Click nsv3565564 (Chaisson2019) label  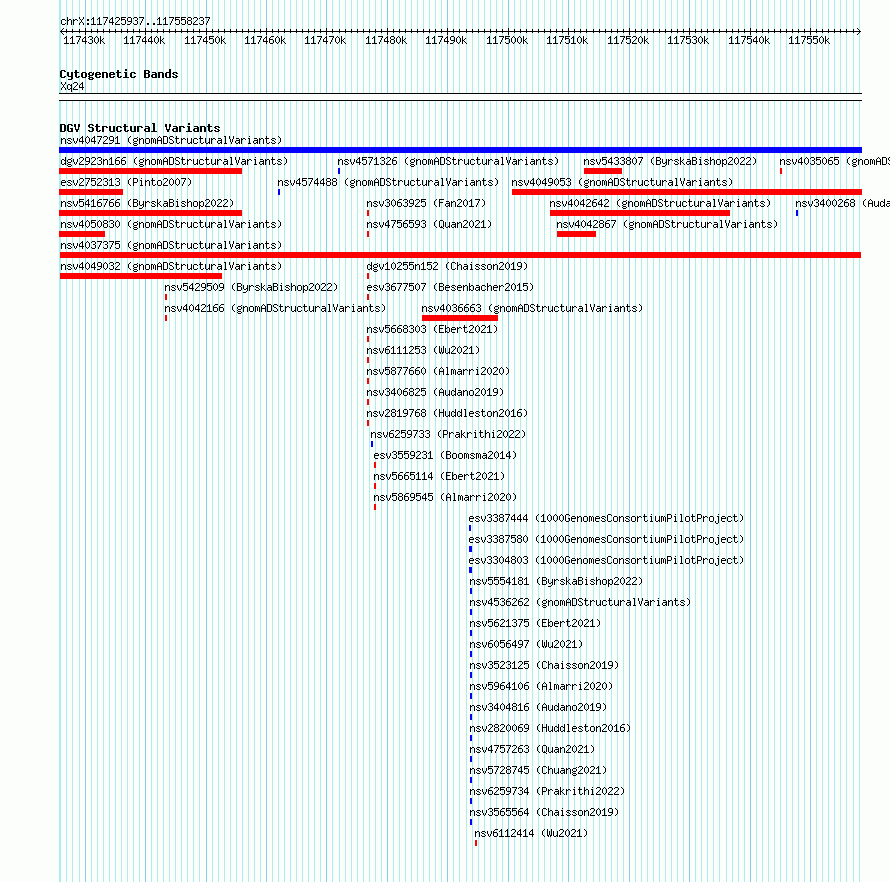pyautogui.click(x=544, y=812)
